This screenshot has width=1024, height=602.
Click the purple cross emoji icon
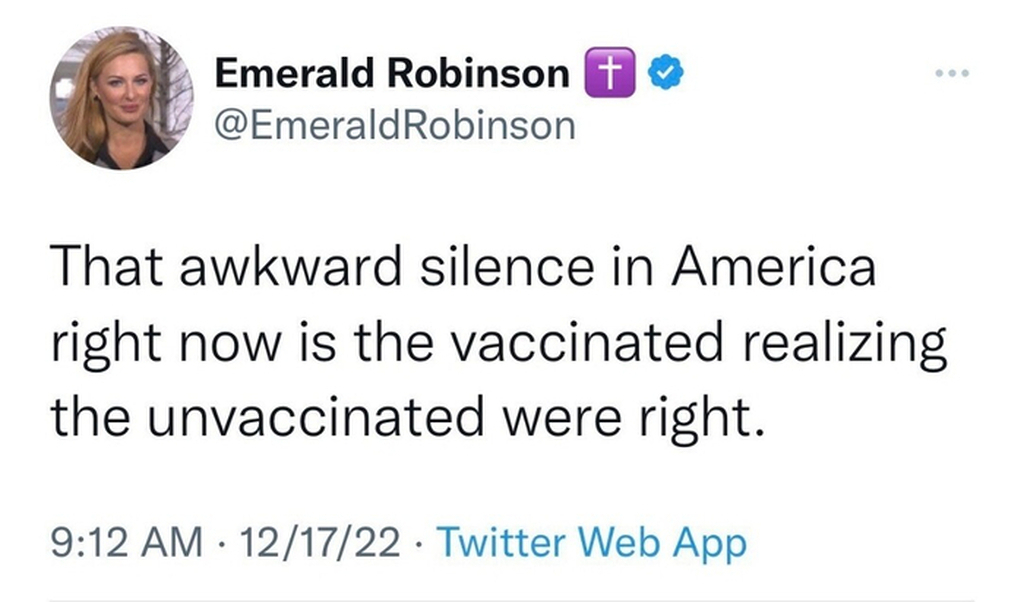point(611,74)
